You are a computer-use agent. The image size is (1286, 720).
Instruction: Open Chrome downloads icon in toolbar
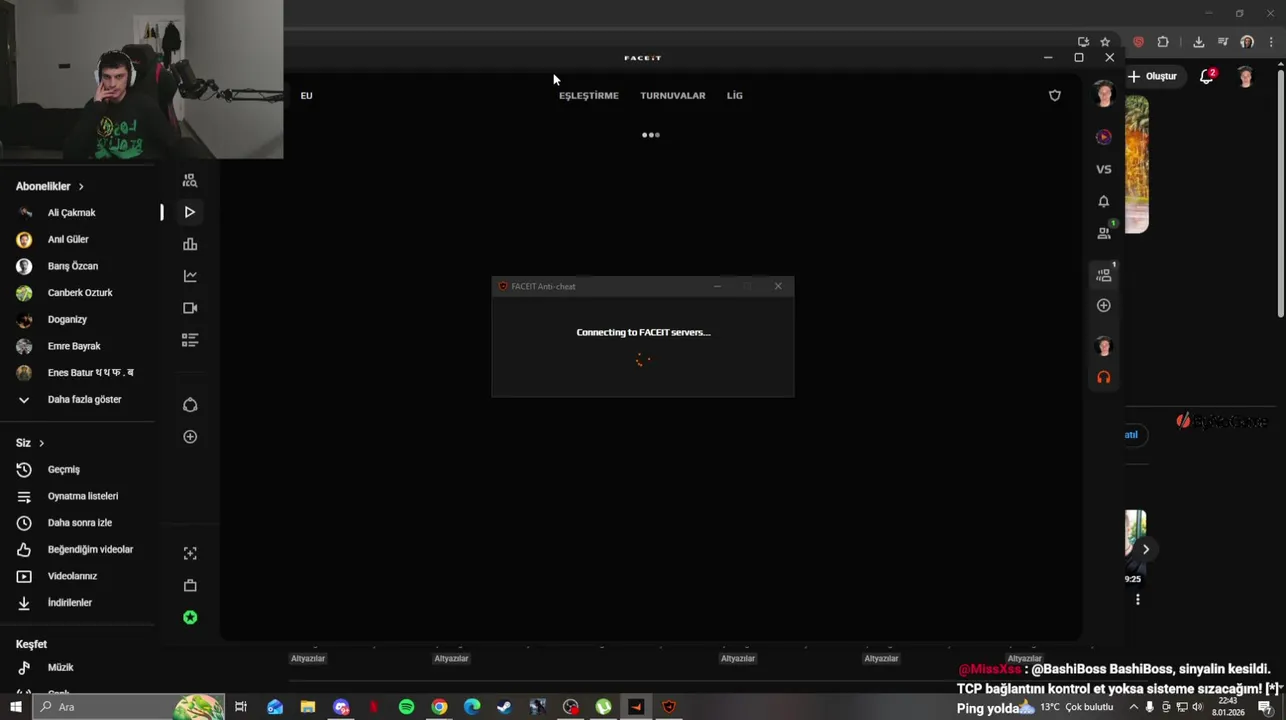1198,42
